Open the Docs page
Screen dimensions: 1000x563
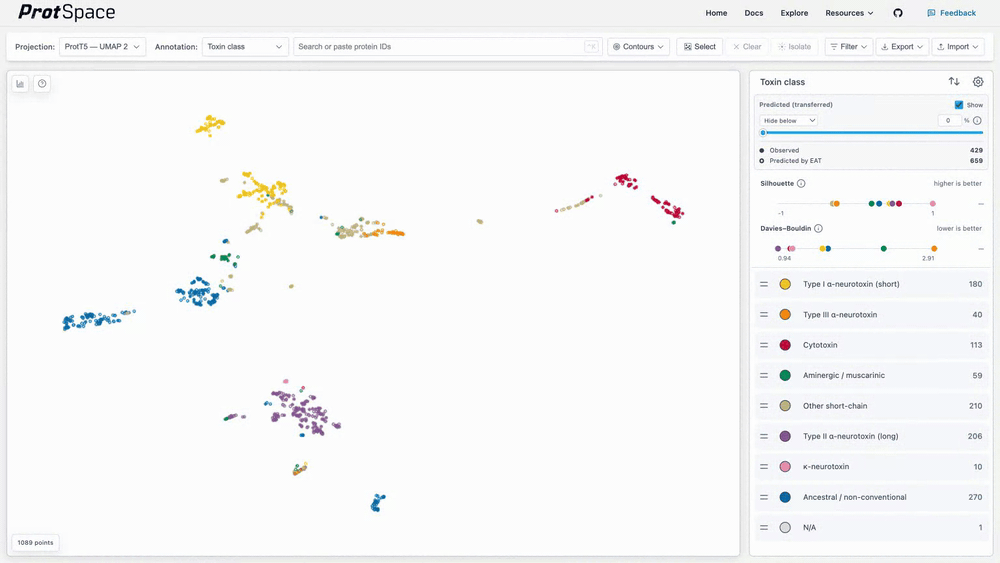point(754,13)
